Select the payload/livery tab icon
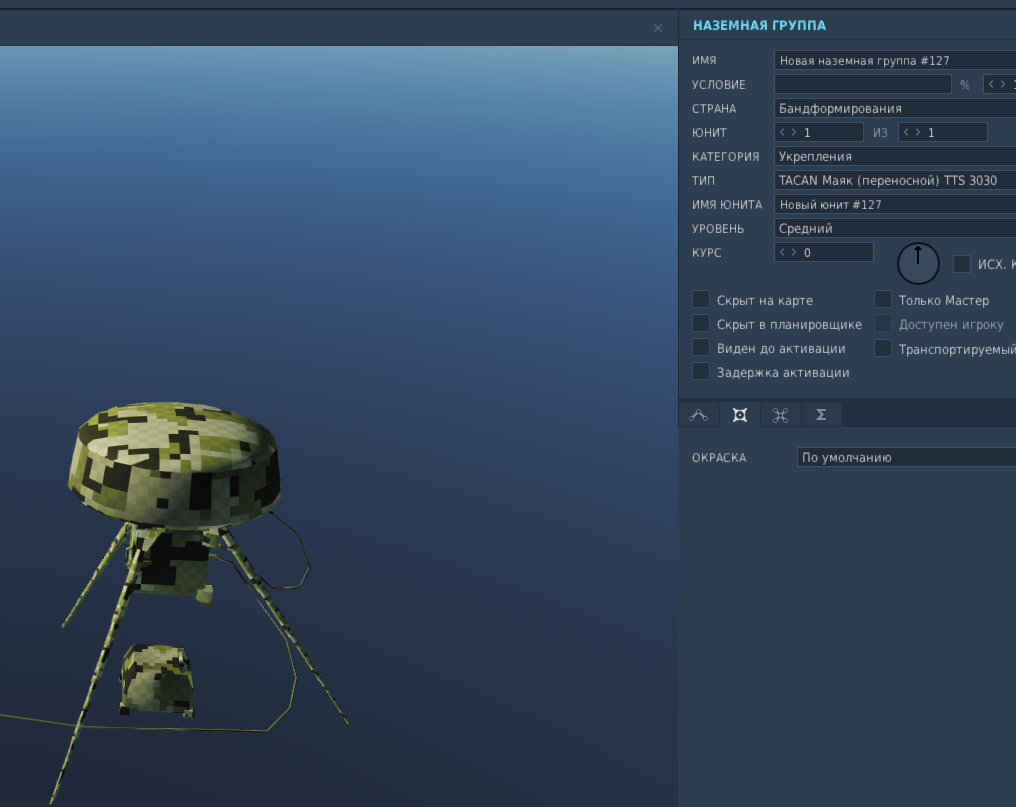 739,415
